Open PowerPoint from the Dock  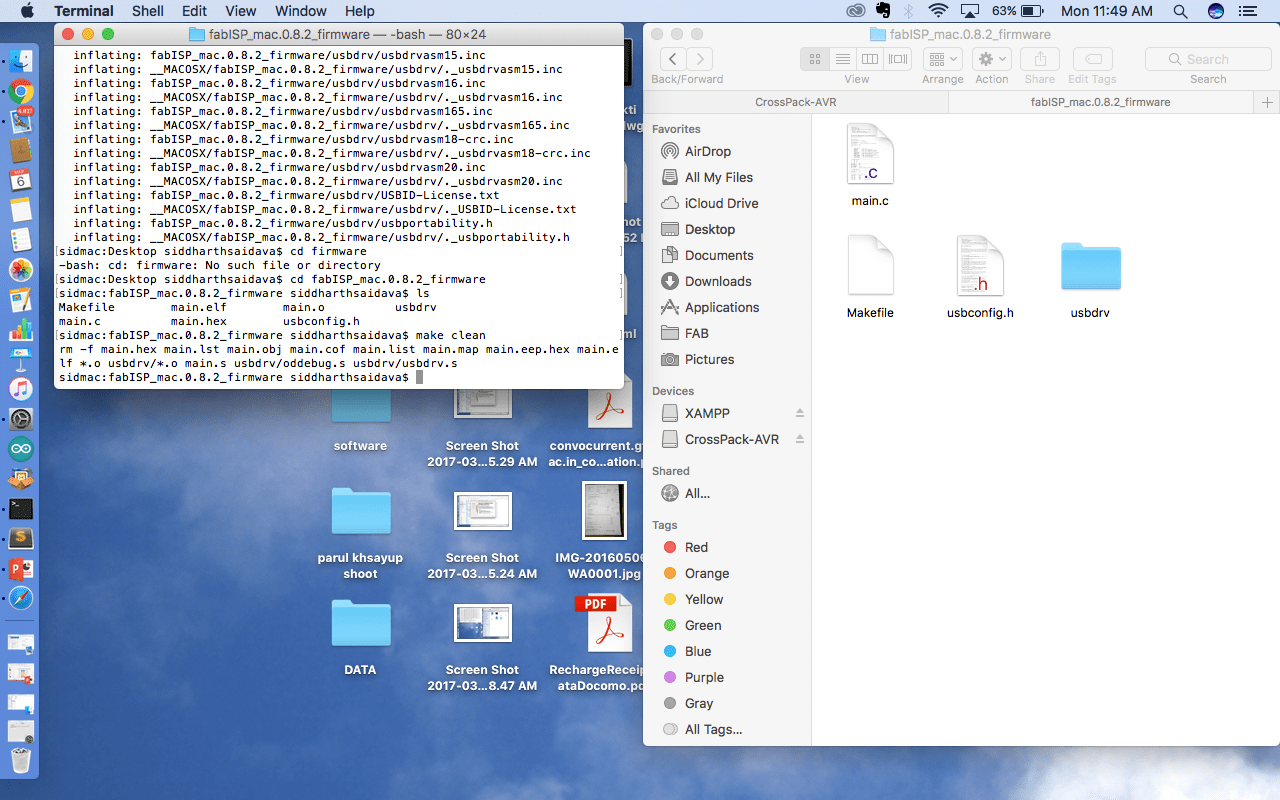tap(21, 569)
